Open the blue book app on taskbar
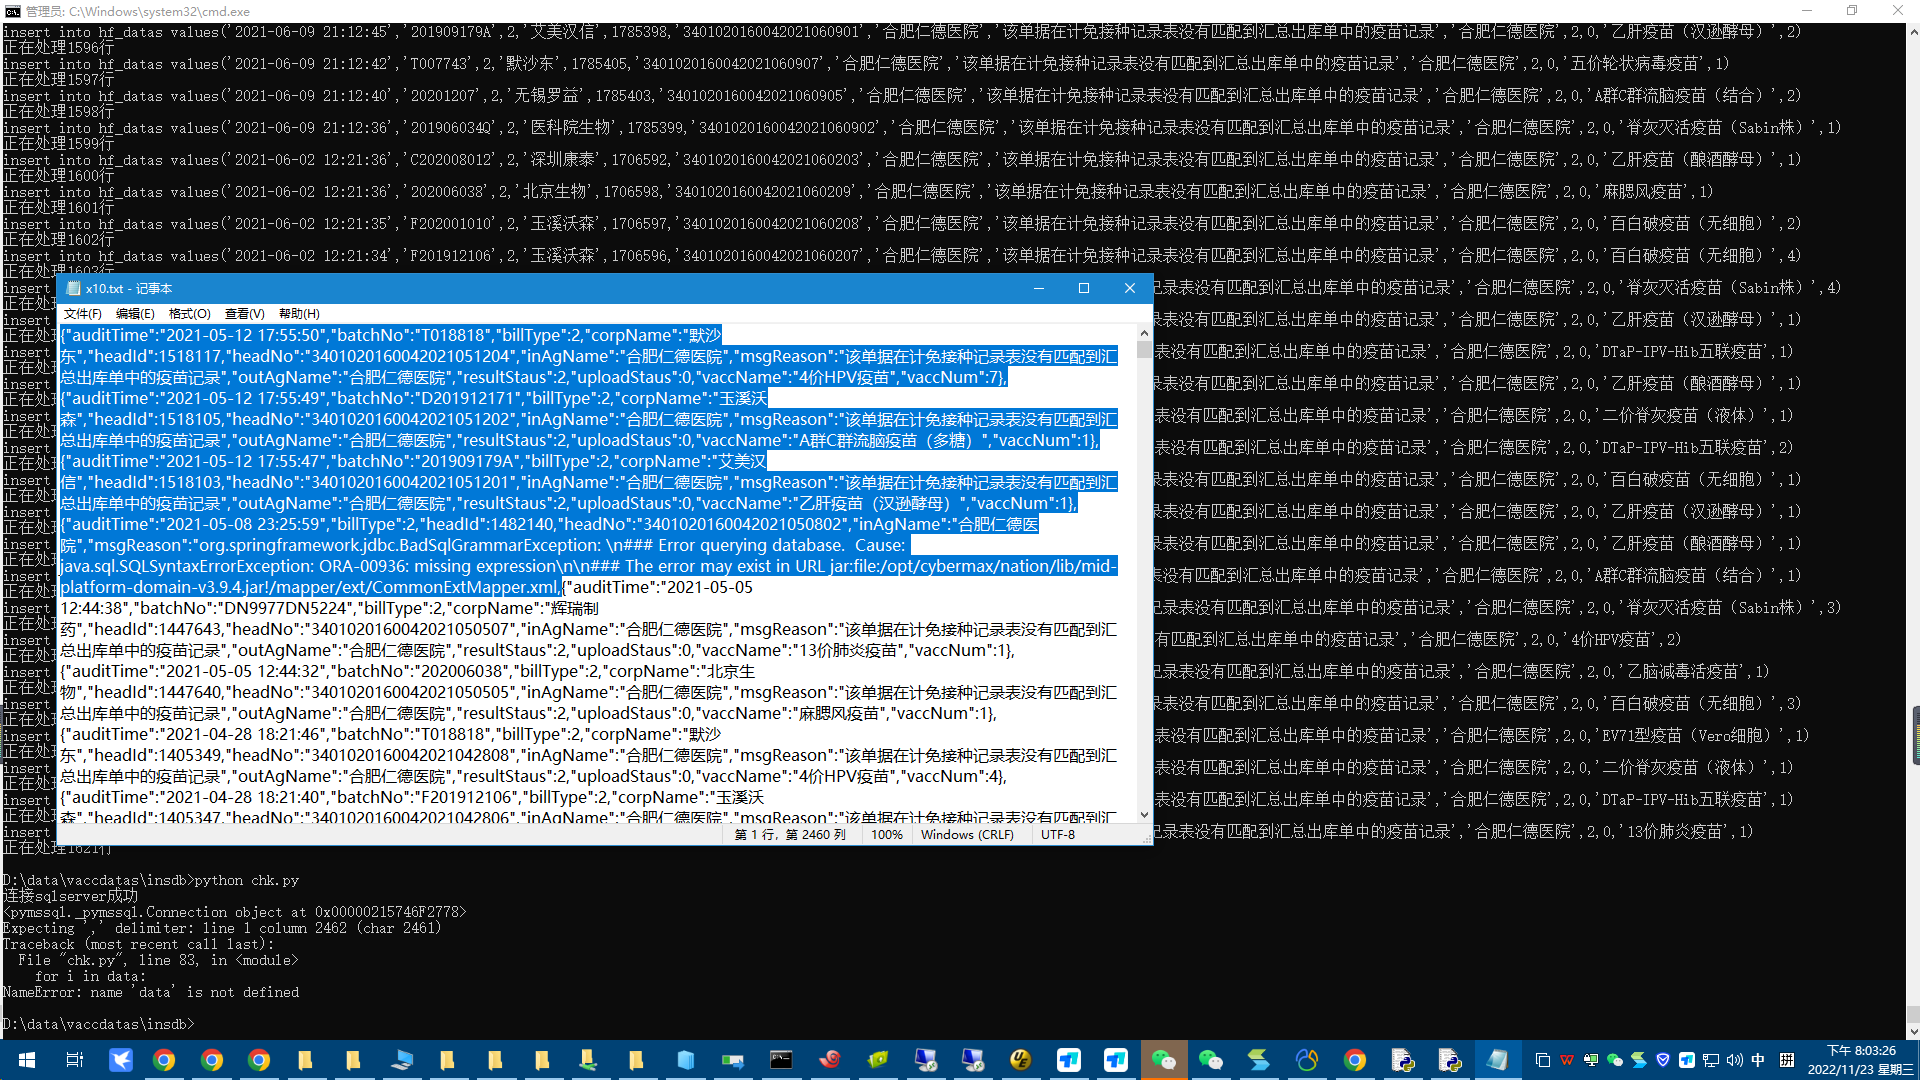 [685, 1060]
